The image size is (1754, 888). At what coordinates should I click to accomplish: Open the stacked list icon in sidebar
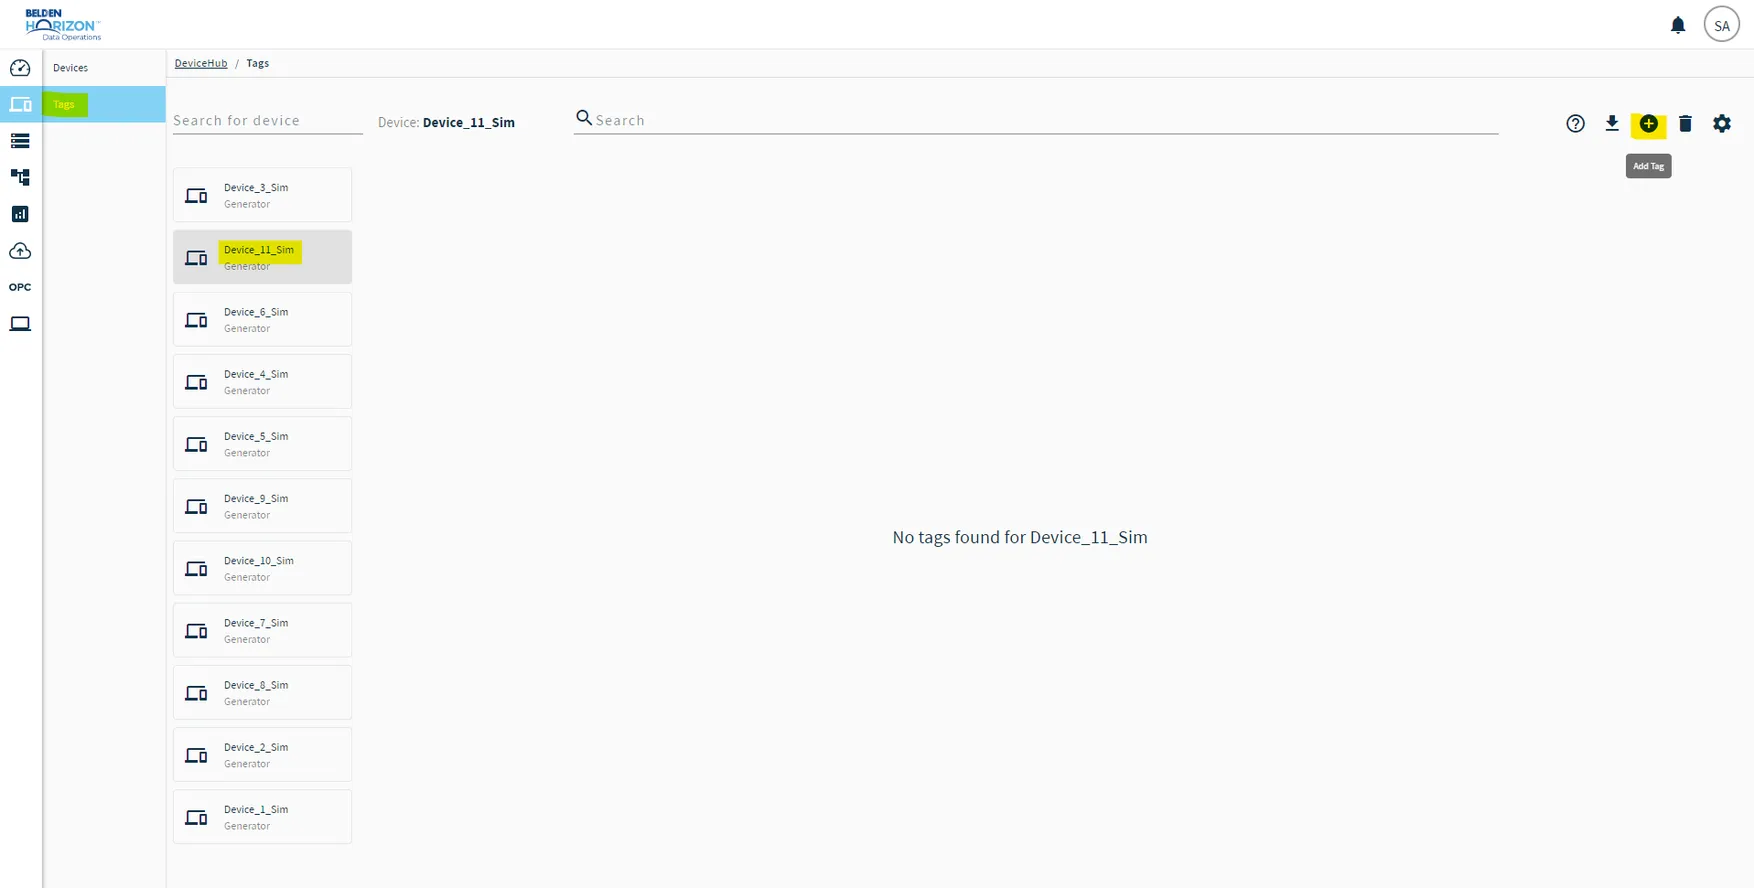20,141
